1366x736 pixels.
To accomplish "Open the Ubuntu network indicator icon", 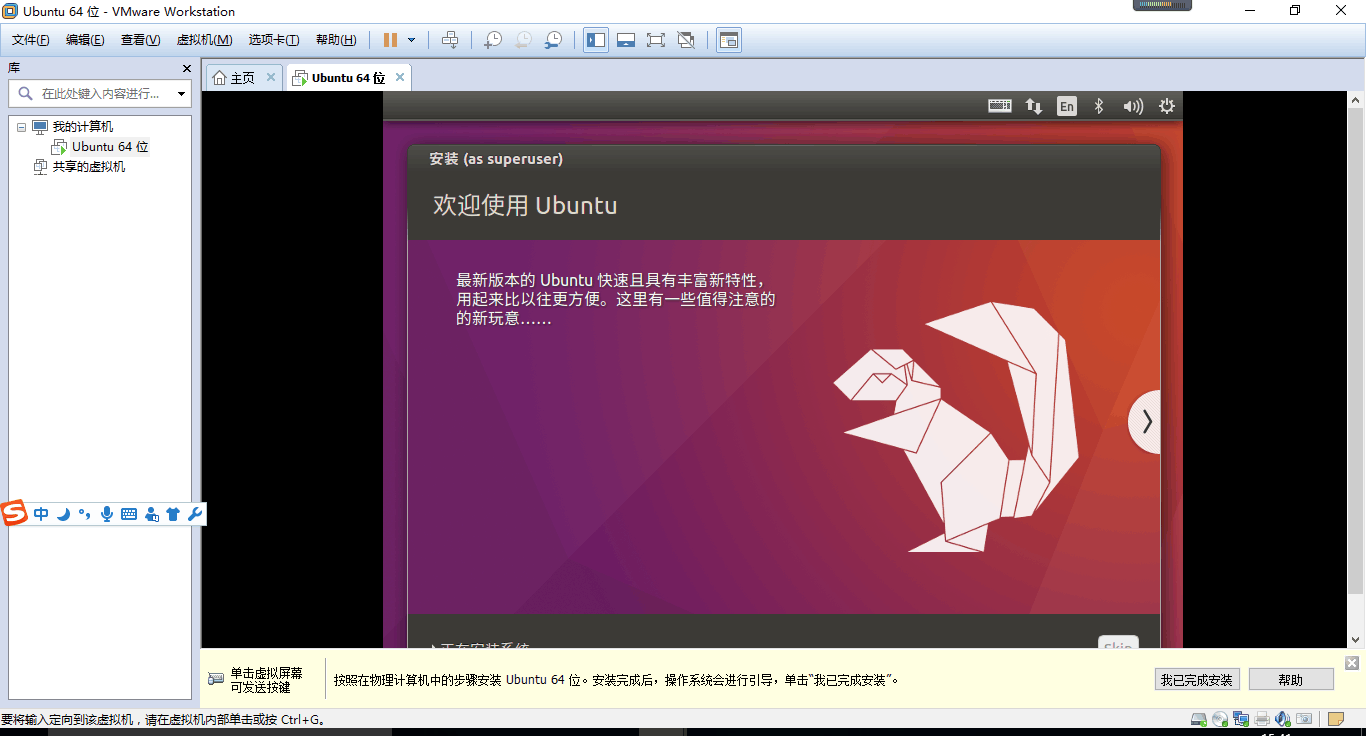I will pyautogui.click(x=1034, y=106).
